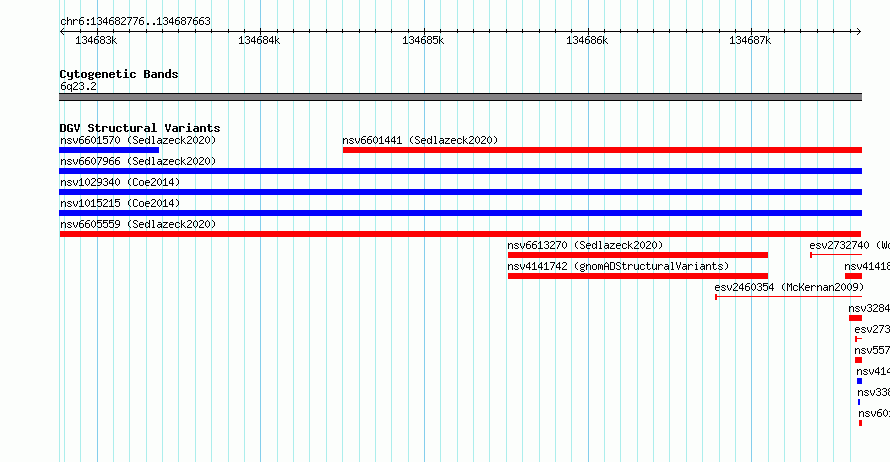The image size is (890, 462).
Task: Click the 134684k ruler mark
Action: click(x=259, y=40)
